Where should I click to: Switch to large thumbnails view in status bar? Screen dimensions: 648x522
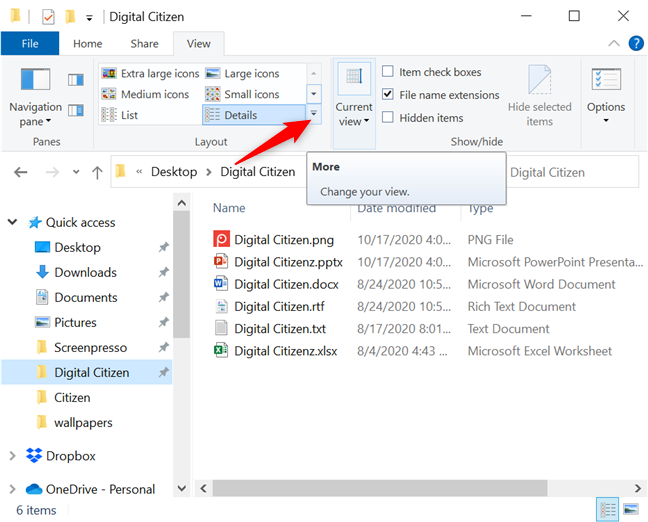point(631,509)
